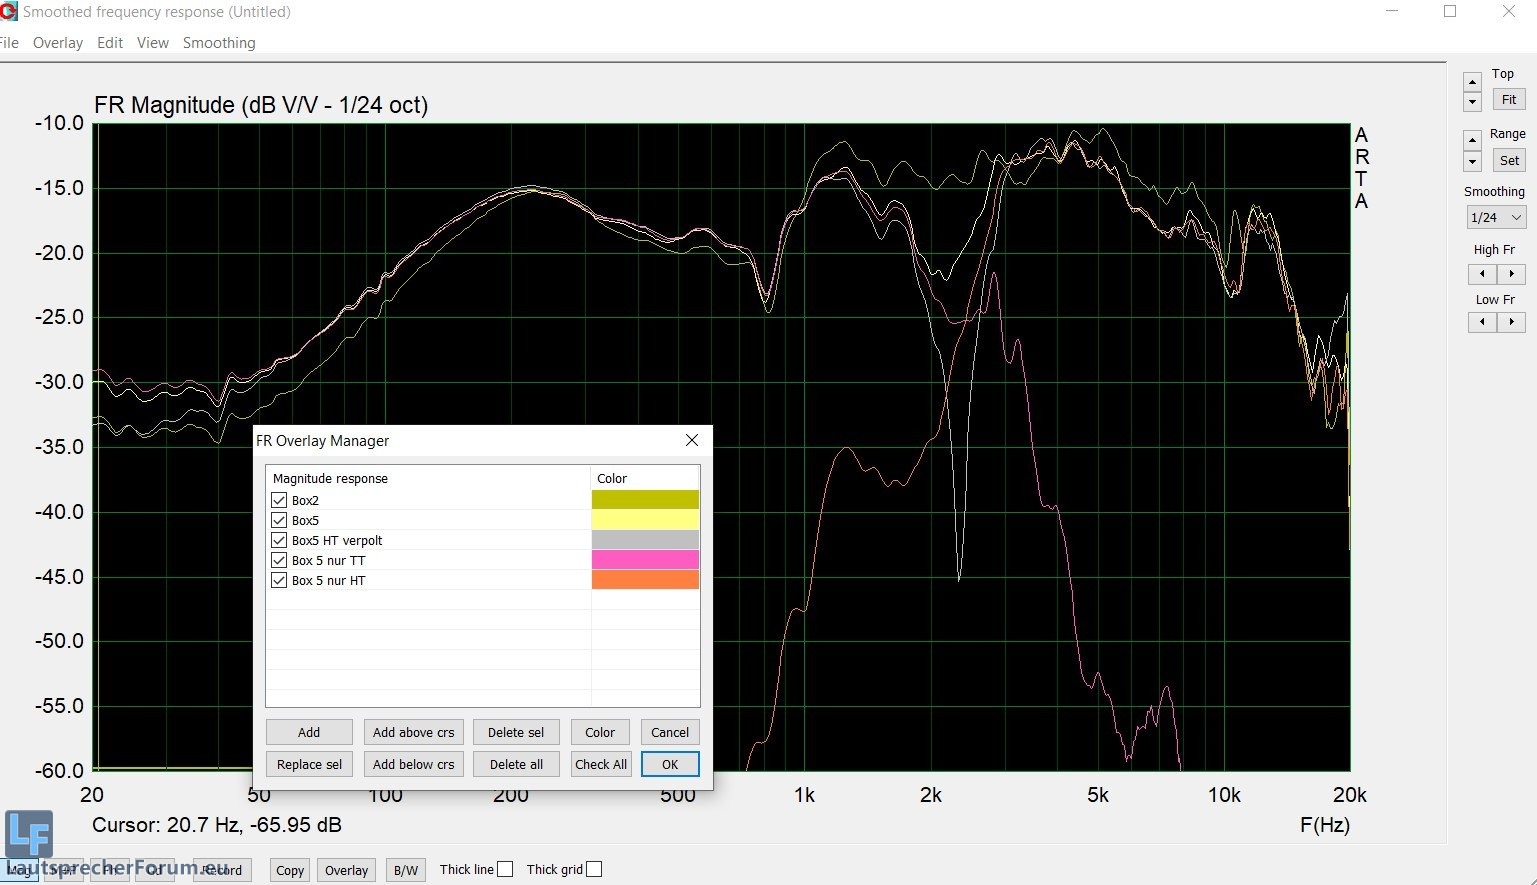The height and width of the screenshot is (885, 1537).
Task: Shift High Fr left arrow
Action: click(1482, 274)
